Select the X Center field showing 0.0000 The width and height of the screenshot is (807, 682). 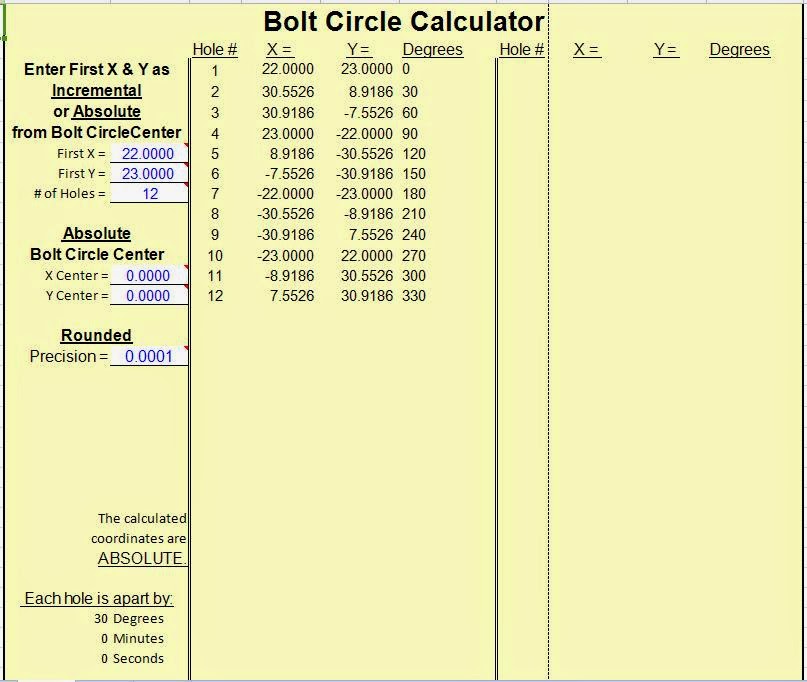coord(148,275)
